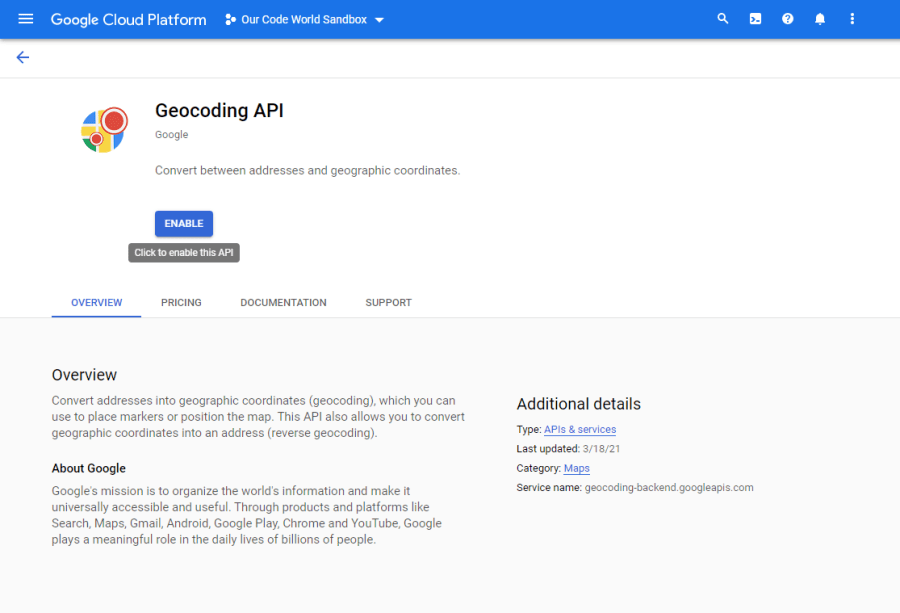This screenshot has height=613, width=900.
Task: Click the Geocoding API map logo
Action: pos(104,130)
